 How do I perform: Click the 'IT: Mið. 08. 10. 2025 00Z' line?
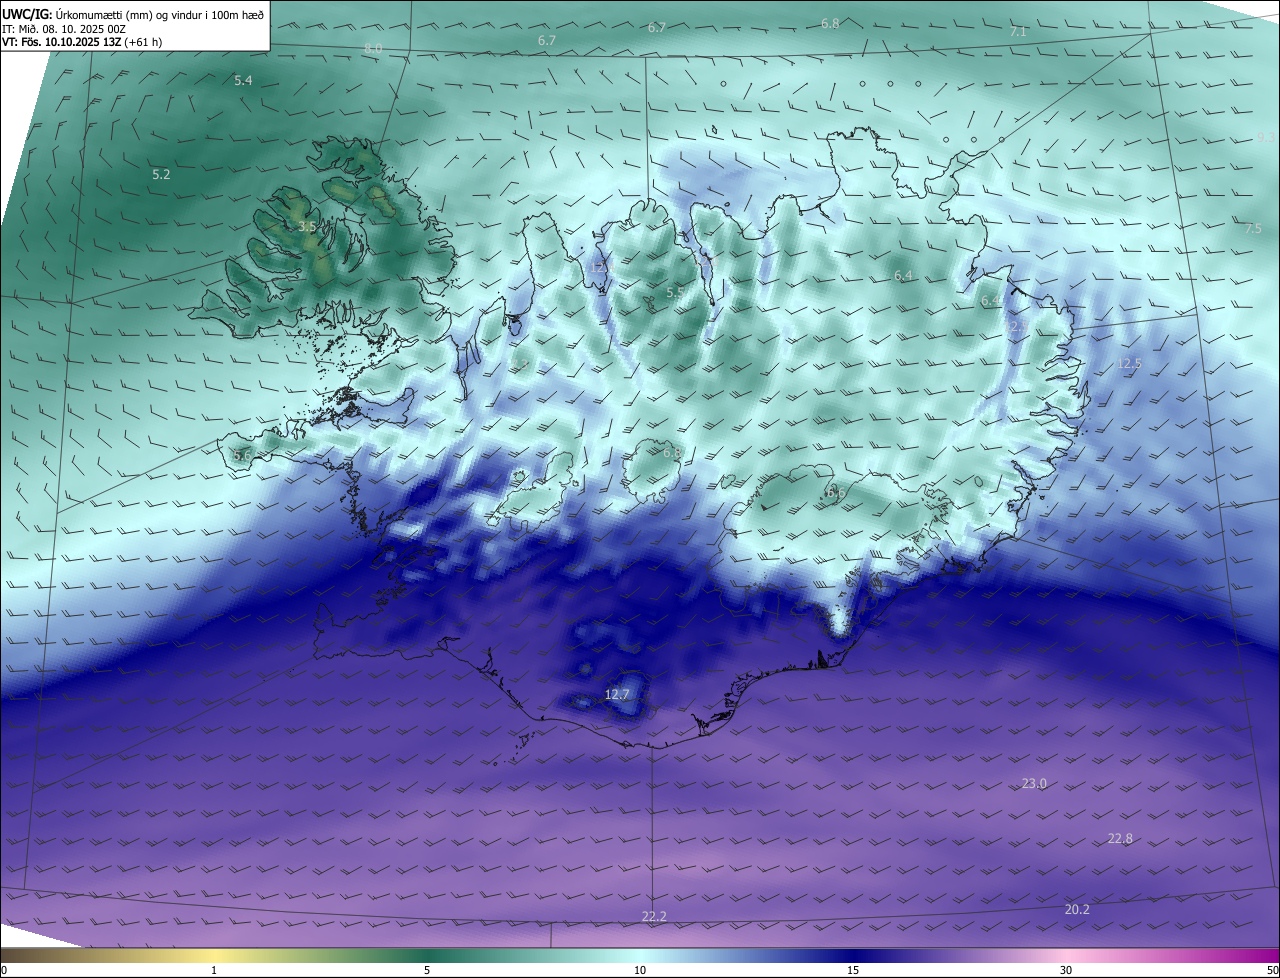point(63,29)
